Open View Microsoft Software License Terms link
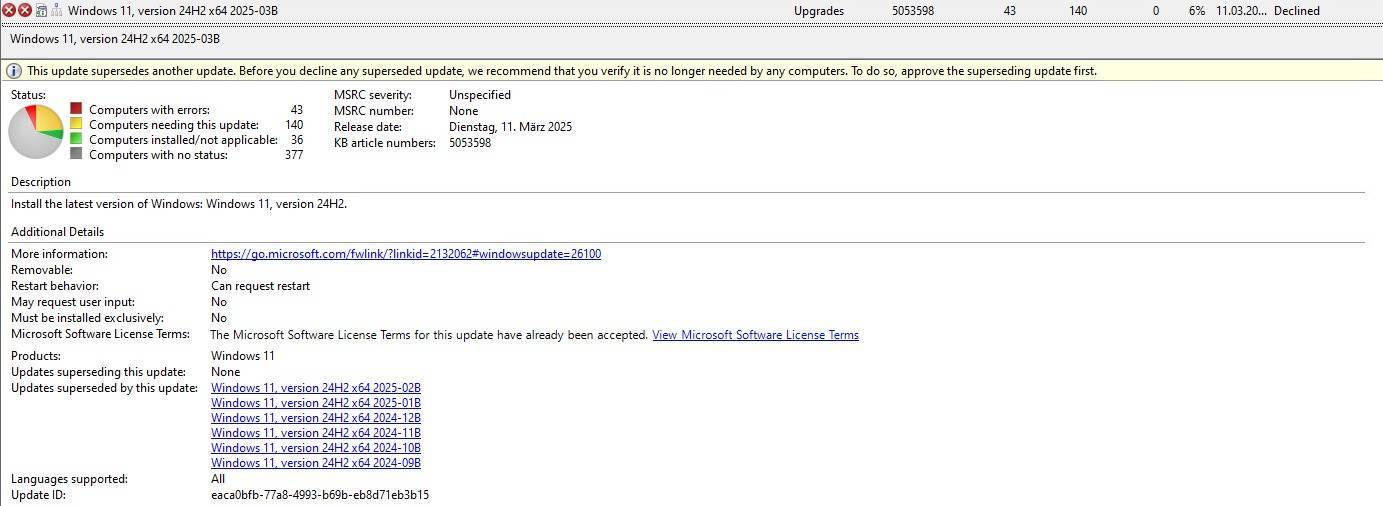The width and height of the screenshot is (1383, 506). pos(755,335)
